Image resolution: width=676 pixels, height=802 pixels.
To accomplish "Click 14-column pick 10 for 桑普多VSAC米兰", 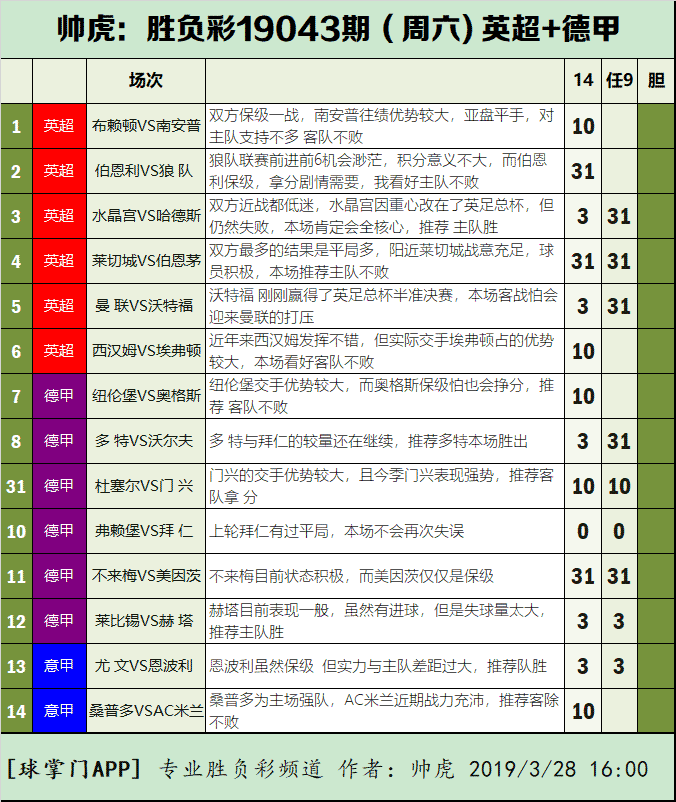I will (583, 711).
